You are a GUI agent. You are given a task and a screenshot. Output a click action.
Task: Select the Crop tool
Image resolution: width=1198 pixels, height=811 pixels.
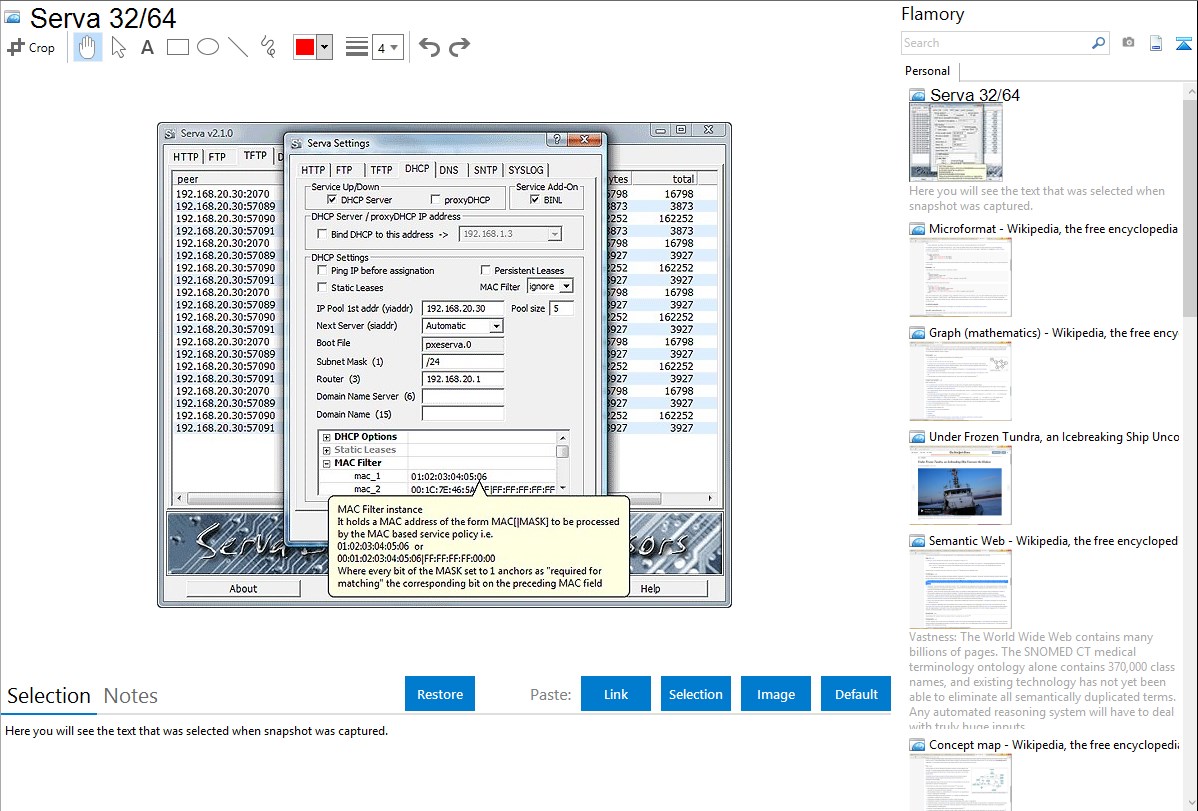click(x=31, y=47)
